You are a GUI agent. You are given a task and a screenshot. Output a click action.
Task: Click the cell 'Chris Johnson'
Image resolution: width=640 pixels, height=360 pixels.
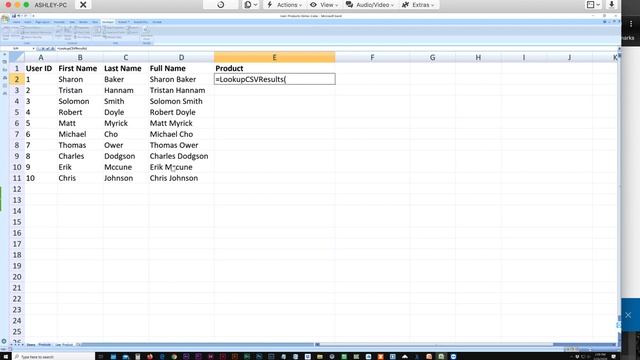coord(181,178)
